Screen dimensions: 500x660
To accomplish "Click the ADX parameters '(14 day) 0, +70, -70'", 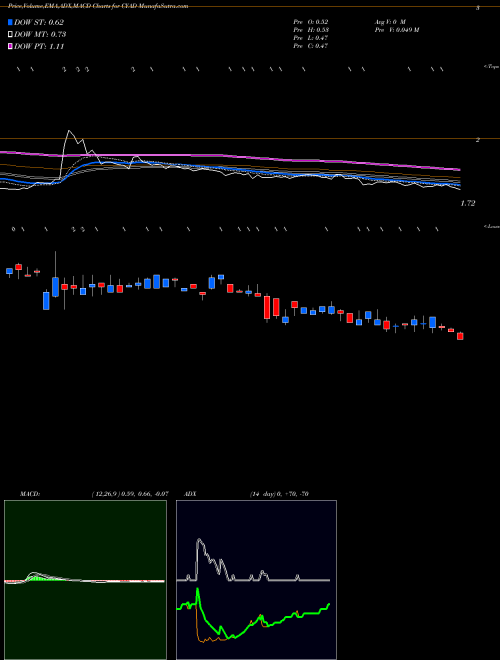I will tap(279, 494).
